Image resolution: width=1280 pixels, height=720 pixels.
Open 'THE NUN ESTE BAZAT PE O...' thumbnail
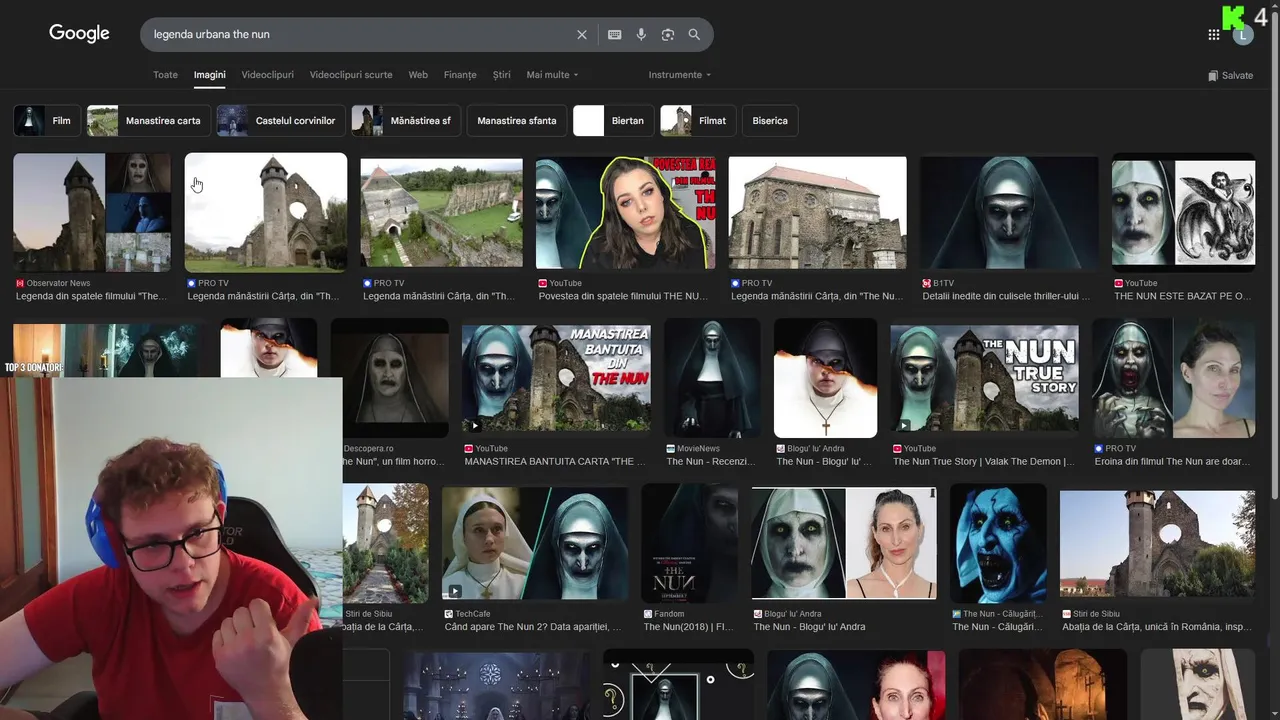point(1183,212)
